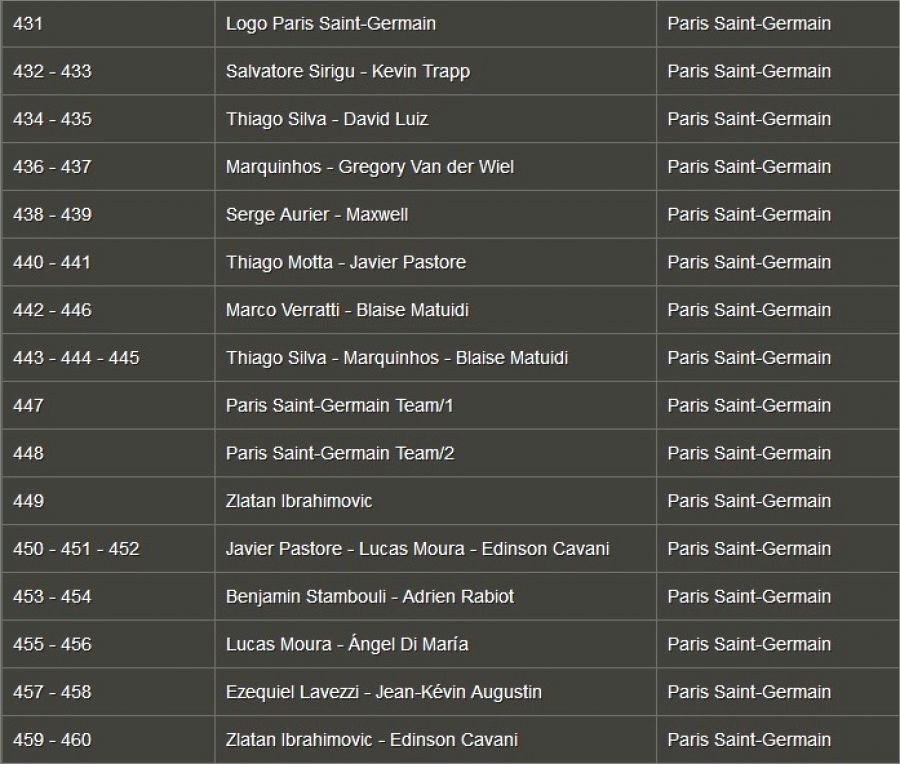Click the "Logo Paris Saint-Germain" cell
Screen dimensions: 900x764
(331, 23)
